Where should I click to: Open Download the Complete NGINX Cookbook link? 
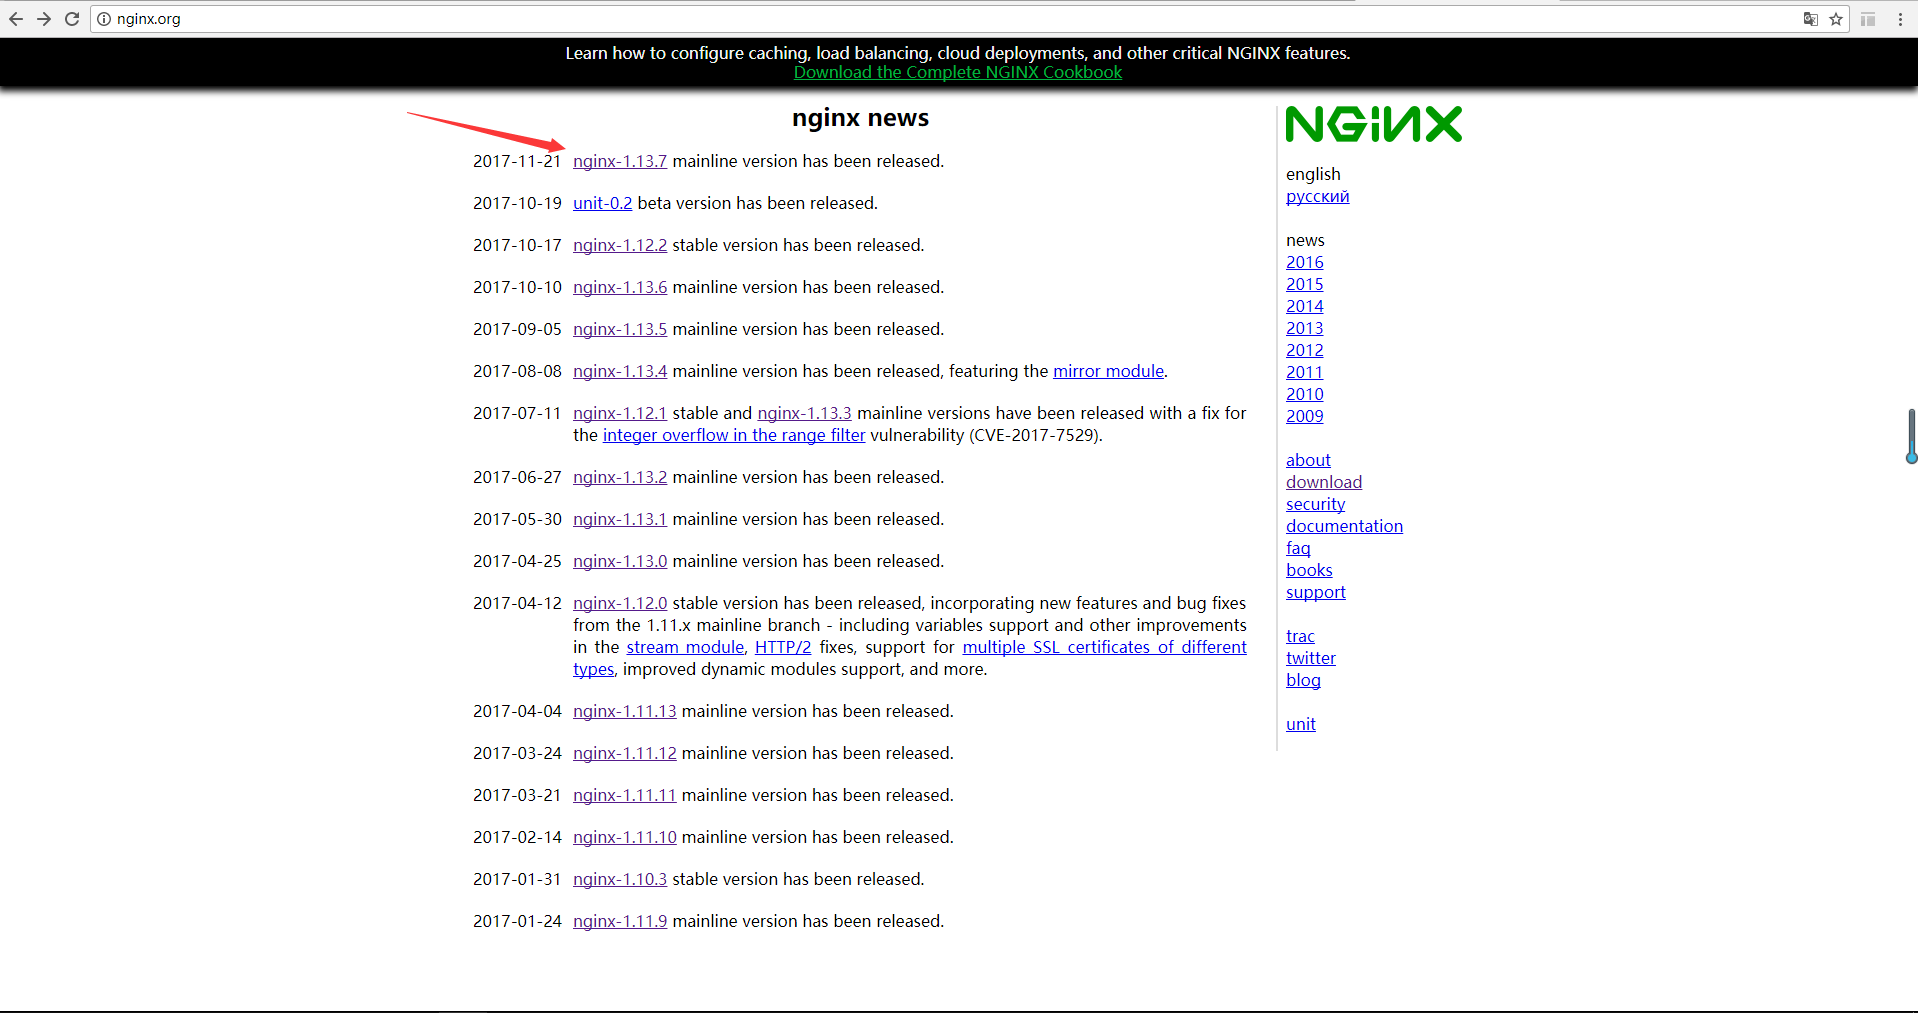[x=958, y=72]
